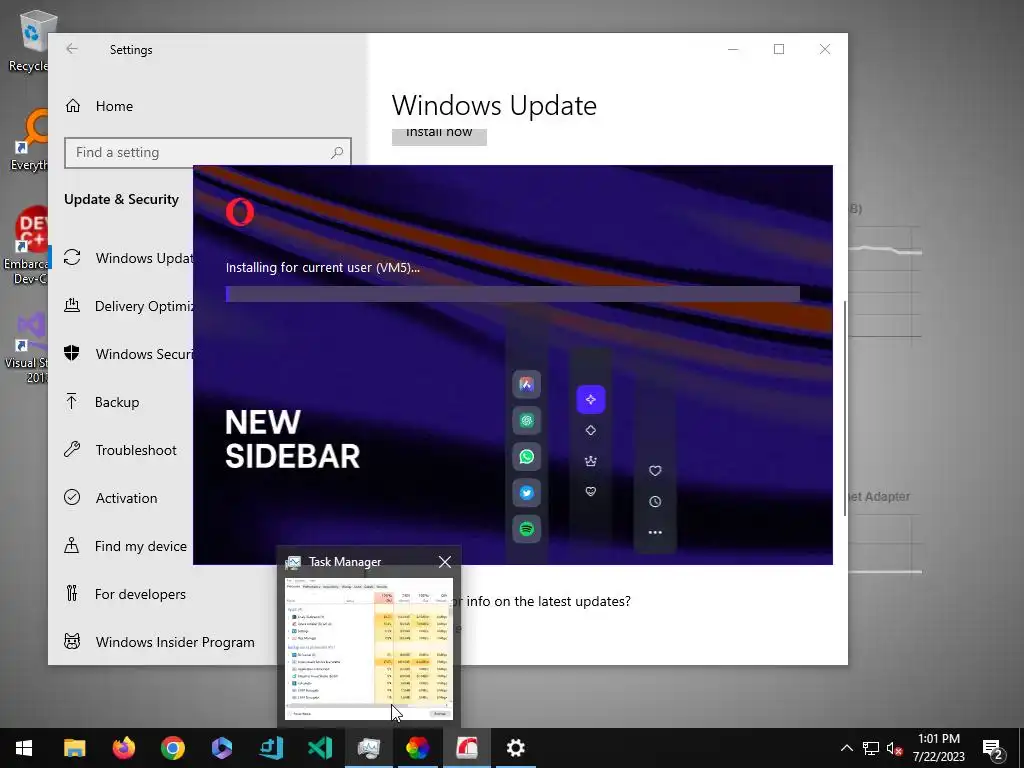Click the search magnifier in Find a setting
Viewport: 1024px width, 768px height.
click(x=337, y=153)
